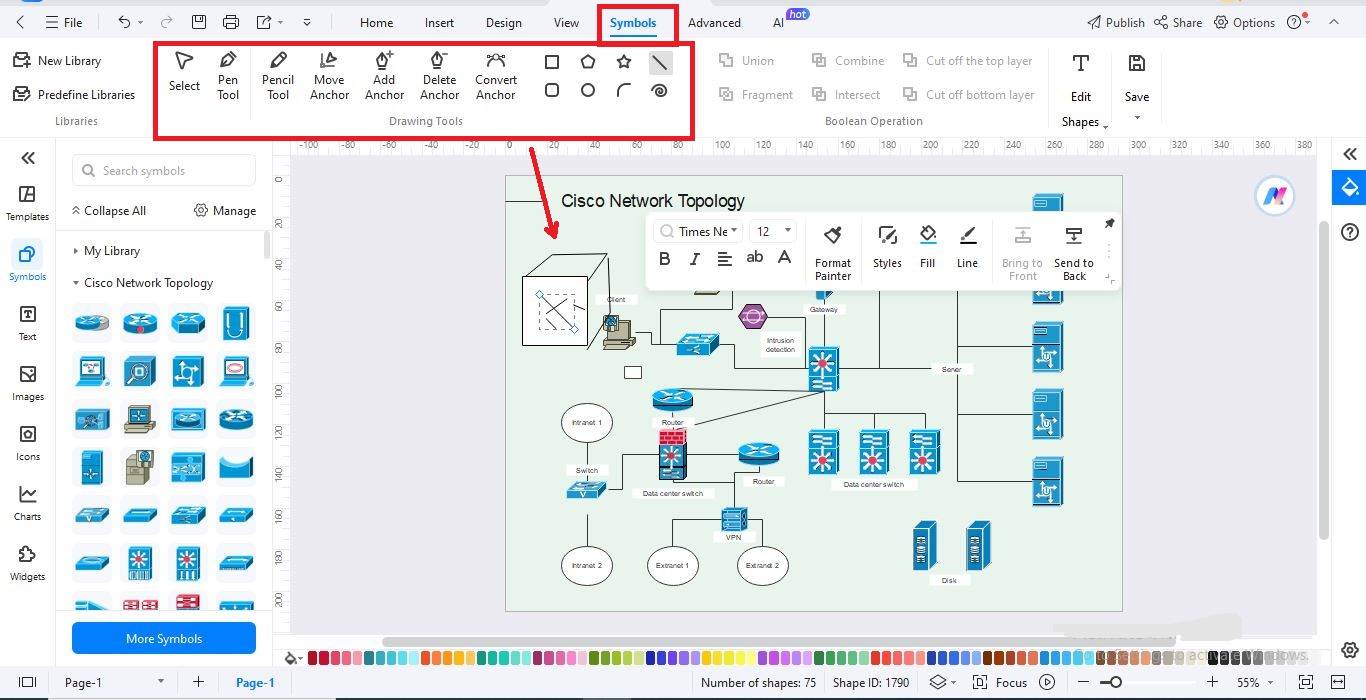Viewport: 1366px width, 700px height.
Task: Select the spiral drawing tool
Action: point(659,90)
